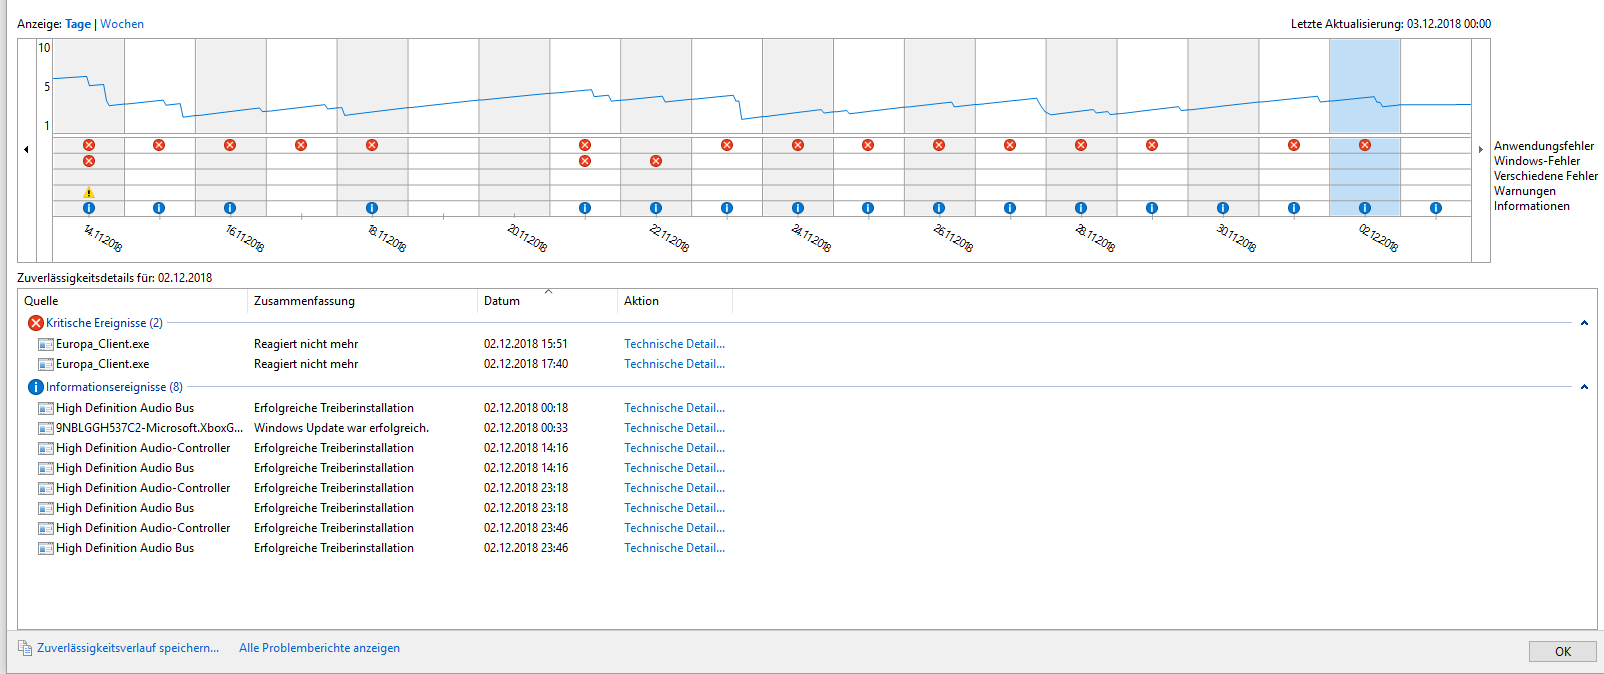Viewport: 1604px width, 674px height.
Task: Select the 19.11.2018 column in the chart
Action: click(443, 125)
